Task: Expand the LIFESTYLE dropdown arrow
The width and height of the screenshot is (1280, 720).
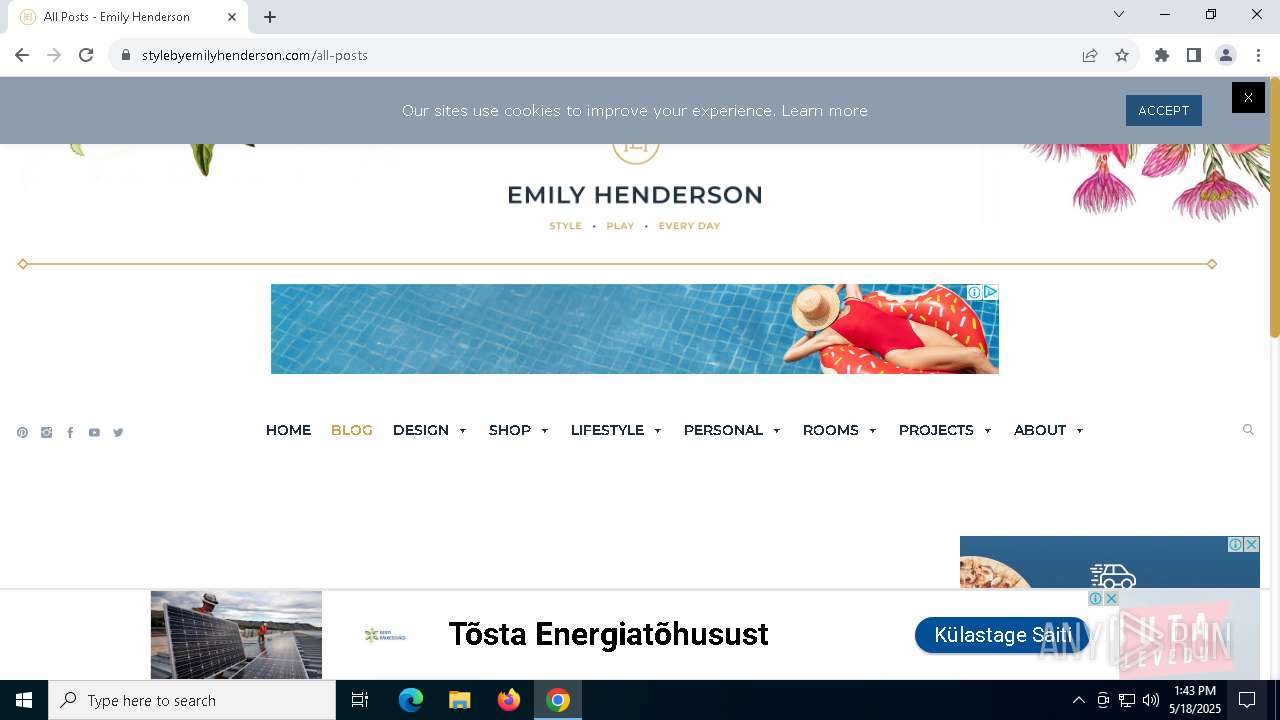Action: coord(658,431)
